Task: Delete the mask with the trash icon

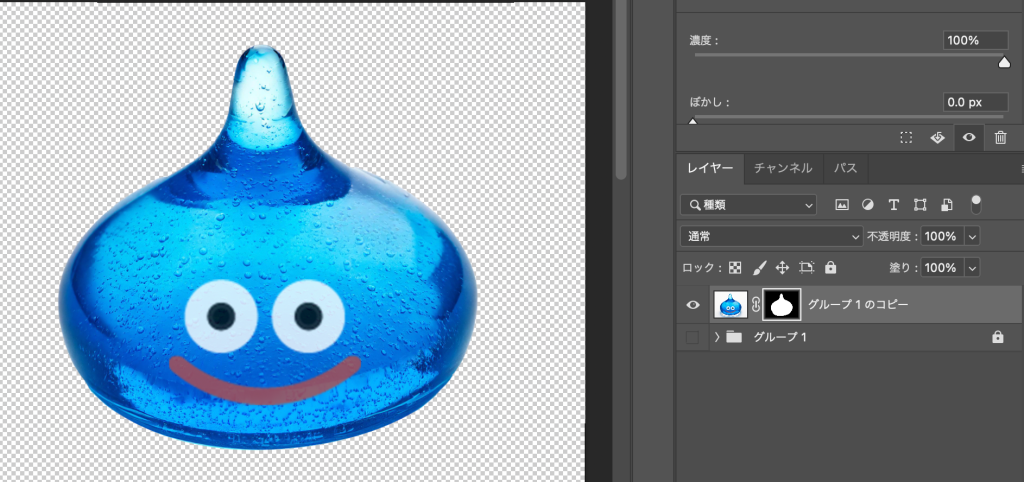Action: [x=1000, y=138]
